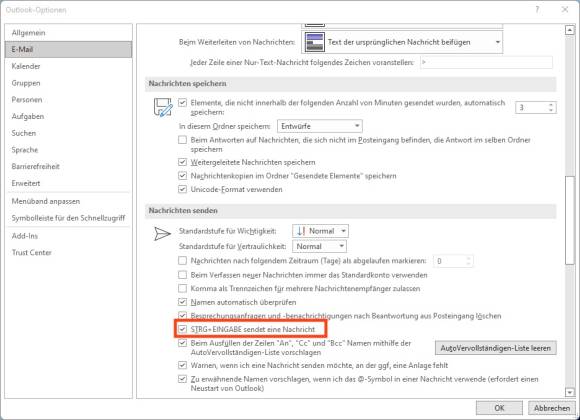
Task: Click the Nur-Text prefix character field
Action: coord(486,63)
